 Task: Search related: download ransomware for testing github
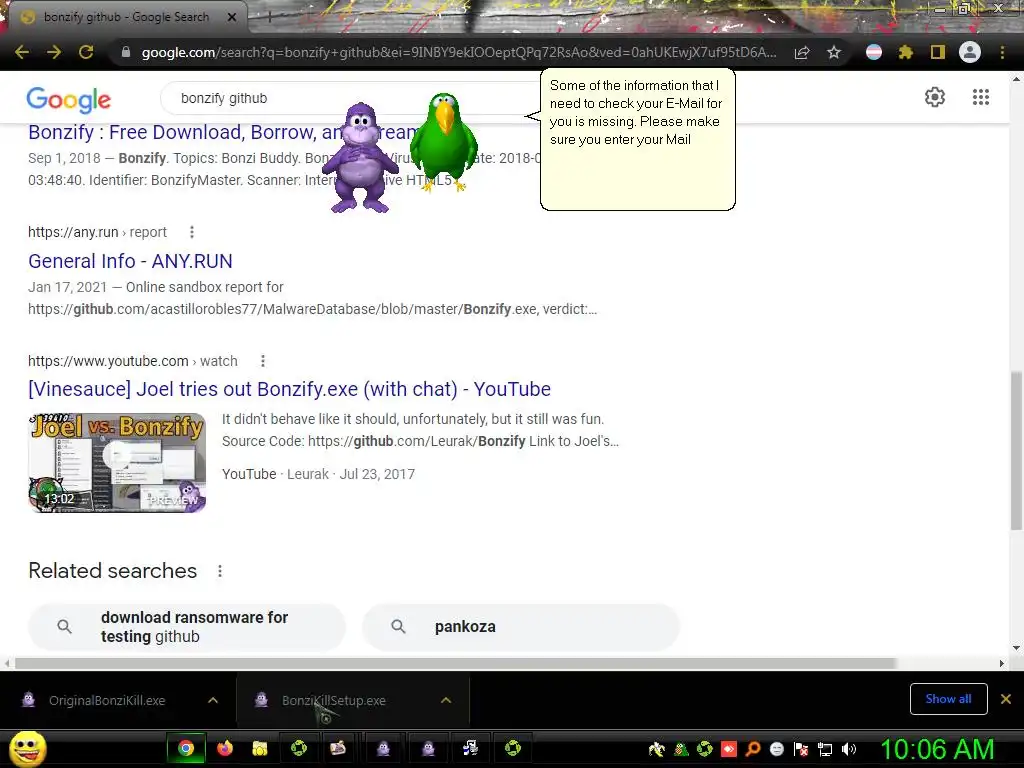pos(187,627)
